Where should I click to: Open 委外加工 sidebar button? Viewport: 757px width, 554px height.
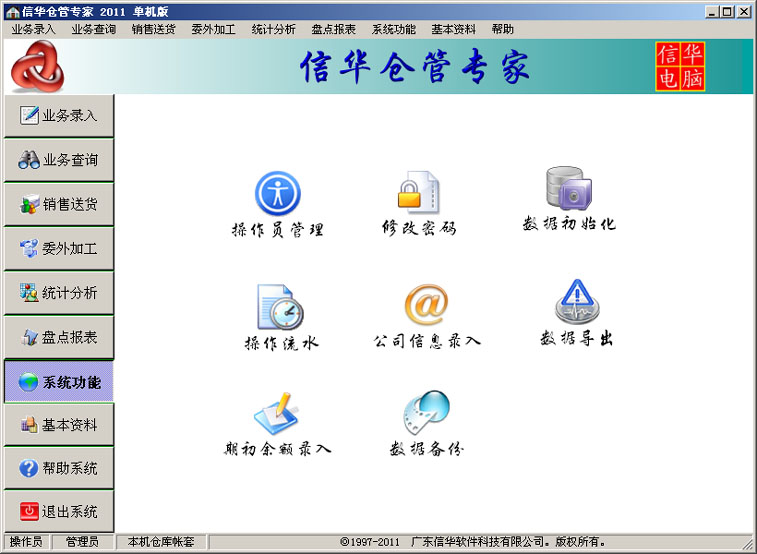point(59,249)
